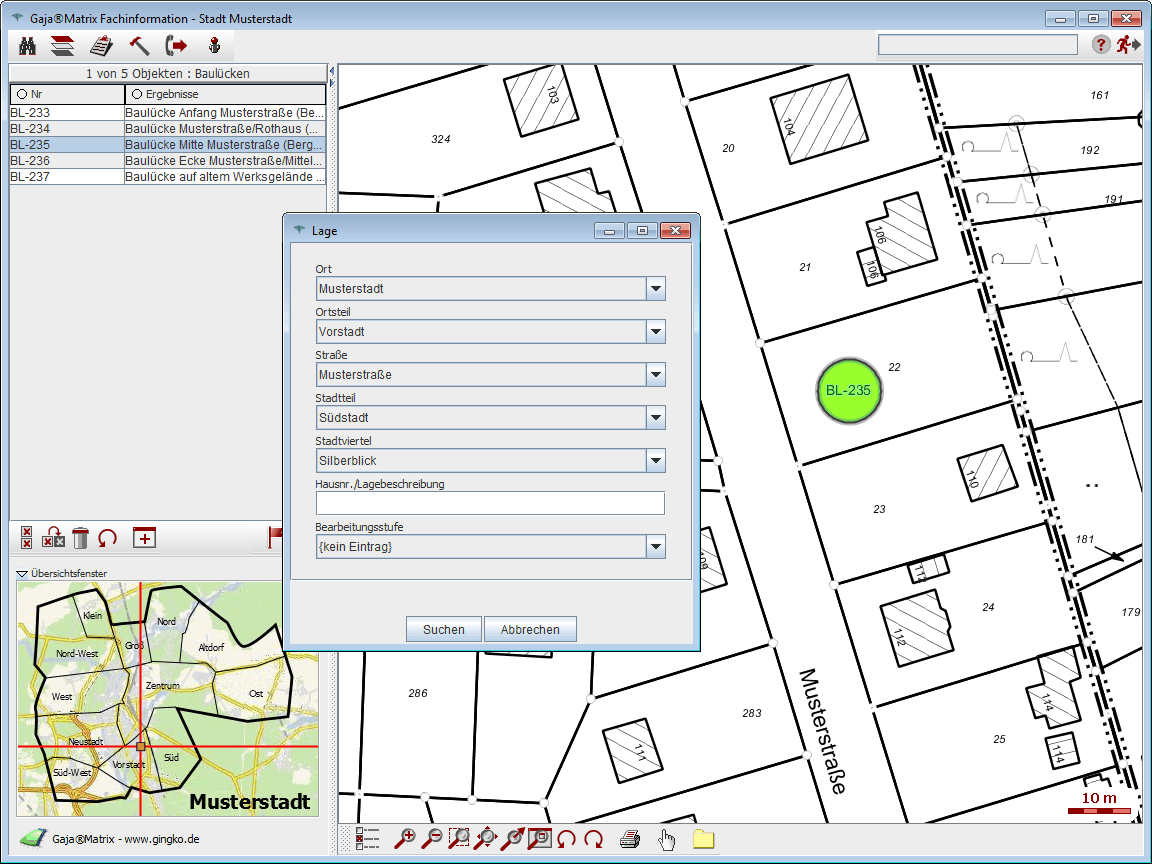Click the binoculars search icon
The height and width of the screenshot is (864, 1152).
[x=28, y=45]
